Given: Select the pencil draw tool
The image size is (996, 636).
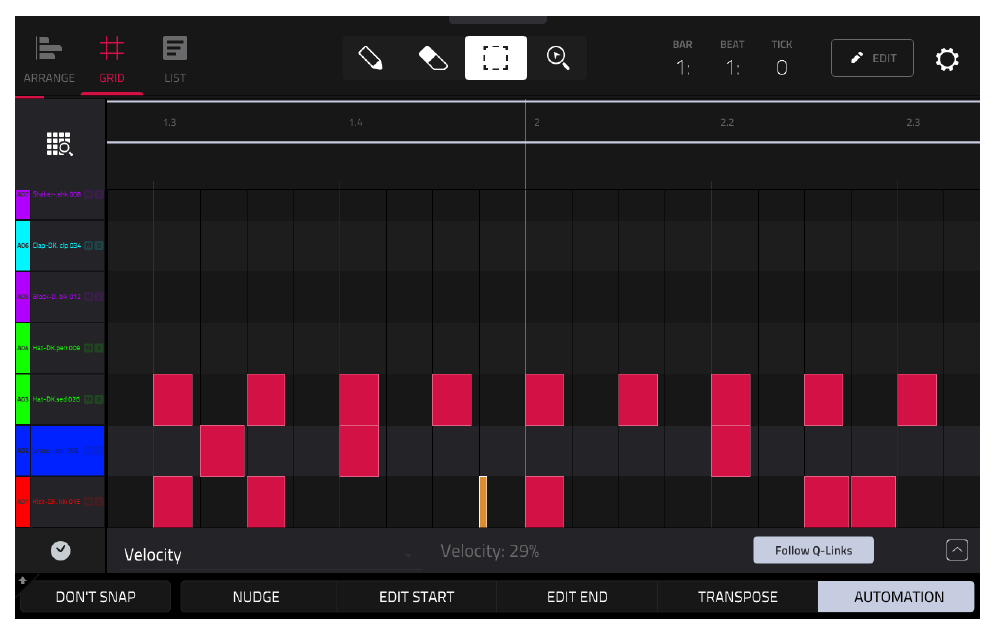Looking at the screenshot, I should click(x=370, y=58).
